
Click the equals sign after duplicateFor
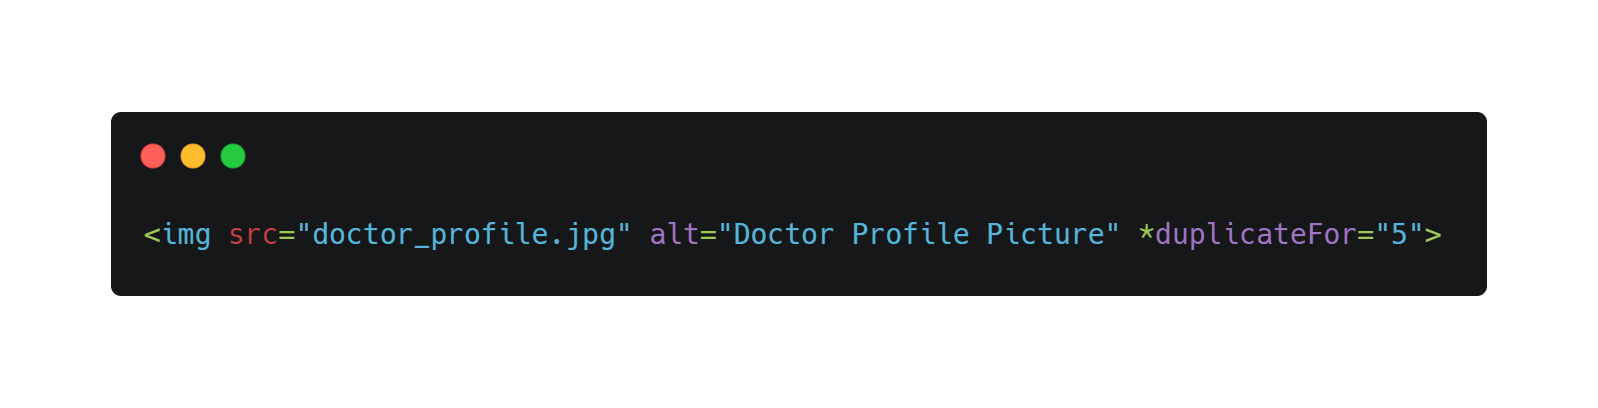point(1366,235)
